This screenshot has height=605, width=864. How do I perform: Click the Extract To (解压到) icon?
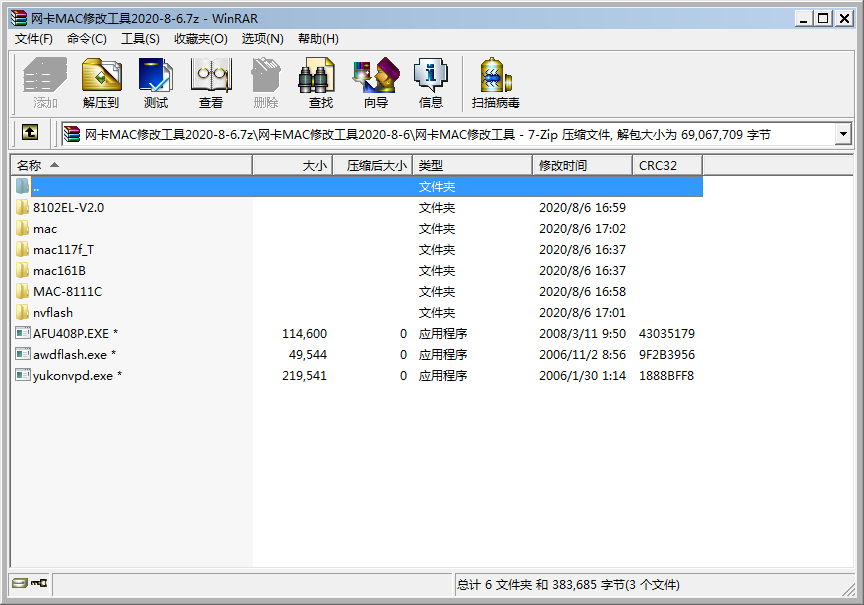click(101, 83)
